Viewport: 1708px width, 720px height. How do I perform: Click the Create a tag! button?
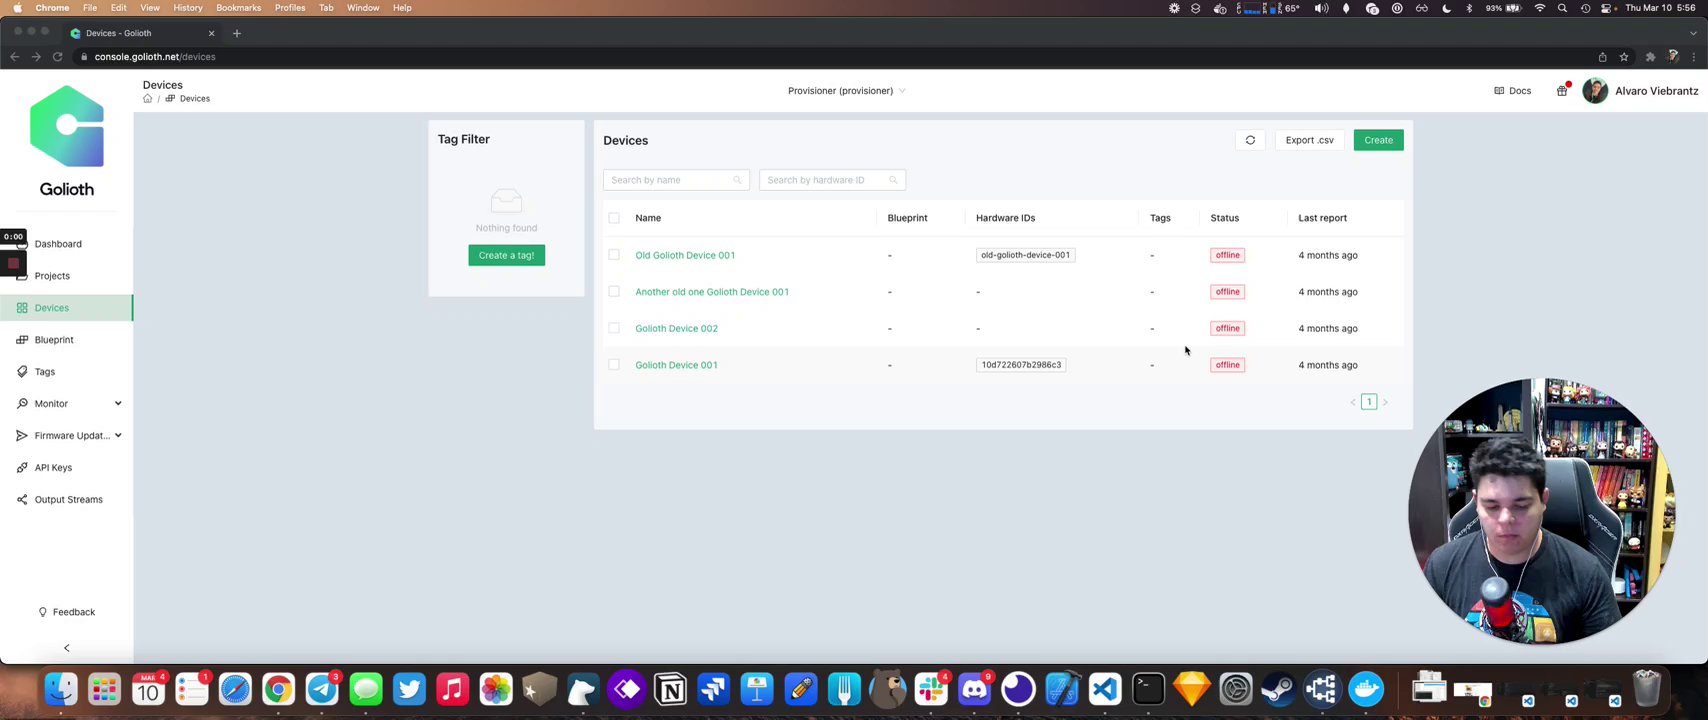click(x=506, y=255)
